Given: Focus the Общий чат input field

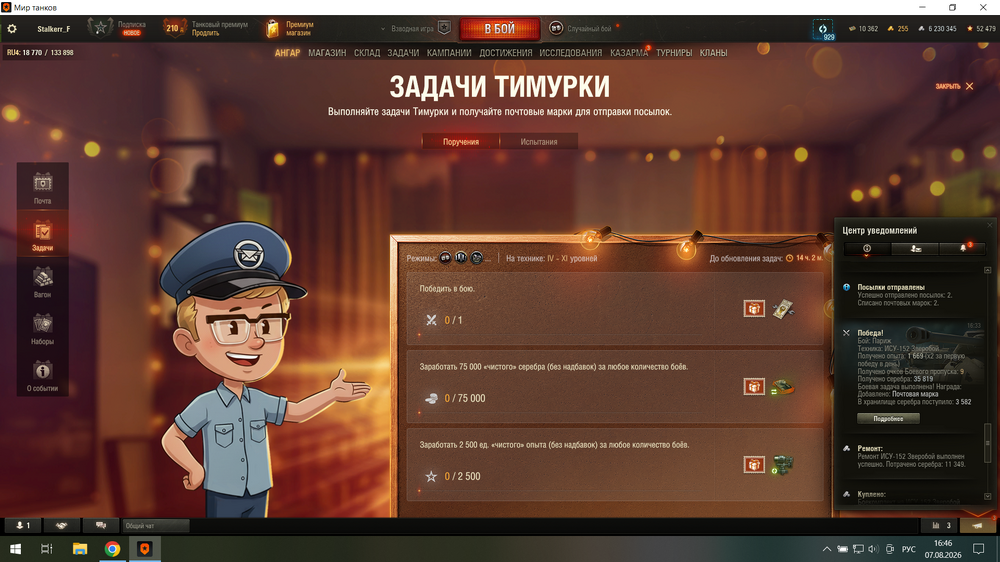Looking at the screenshot, I should point(156,526).
